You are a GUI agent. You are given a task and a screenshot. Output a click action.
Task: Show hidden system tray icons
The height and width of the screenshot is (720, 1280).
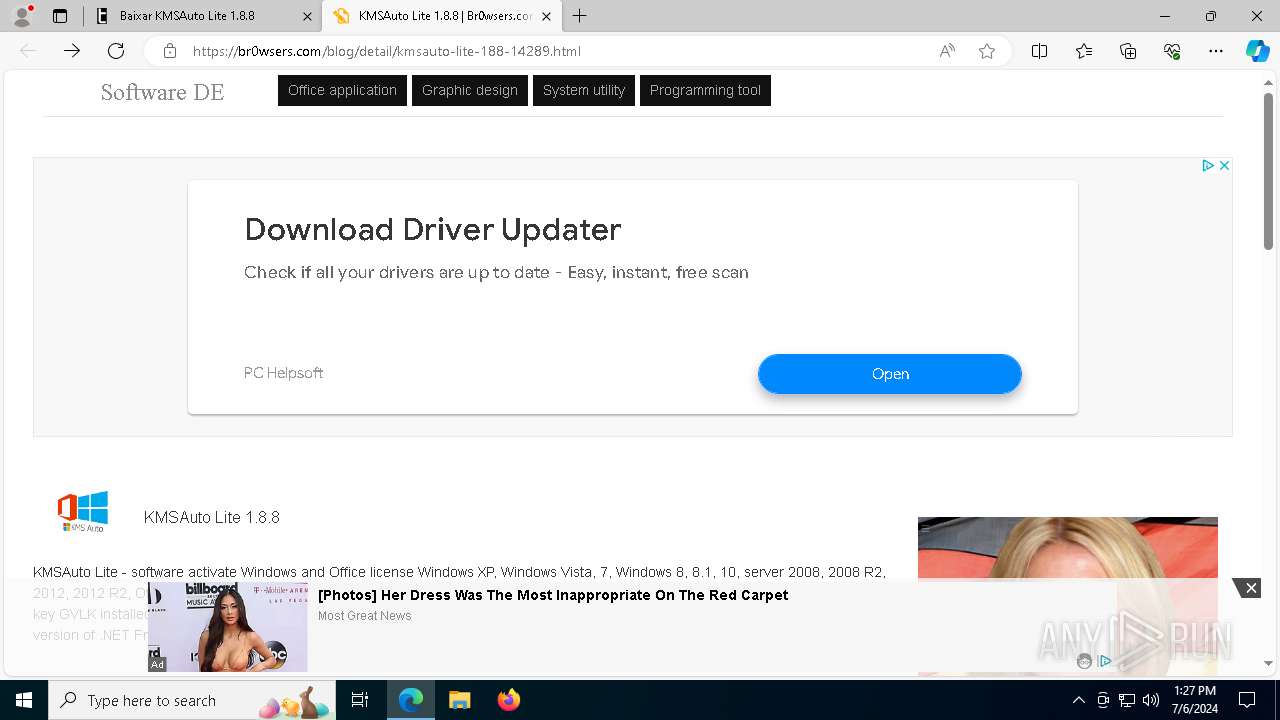(1078, 700)
